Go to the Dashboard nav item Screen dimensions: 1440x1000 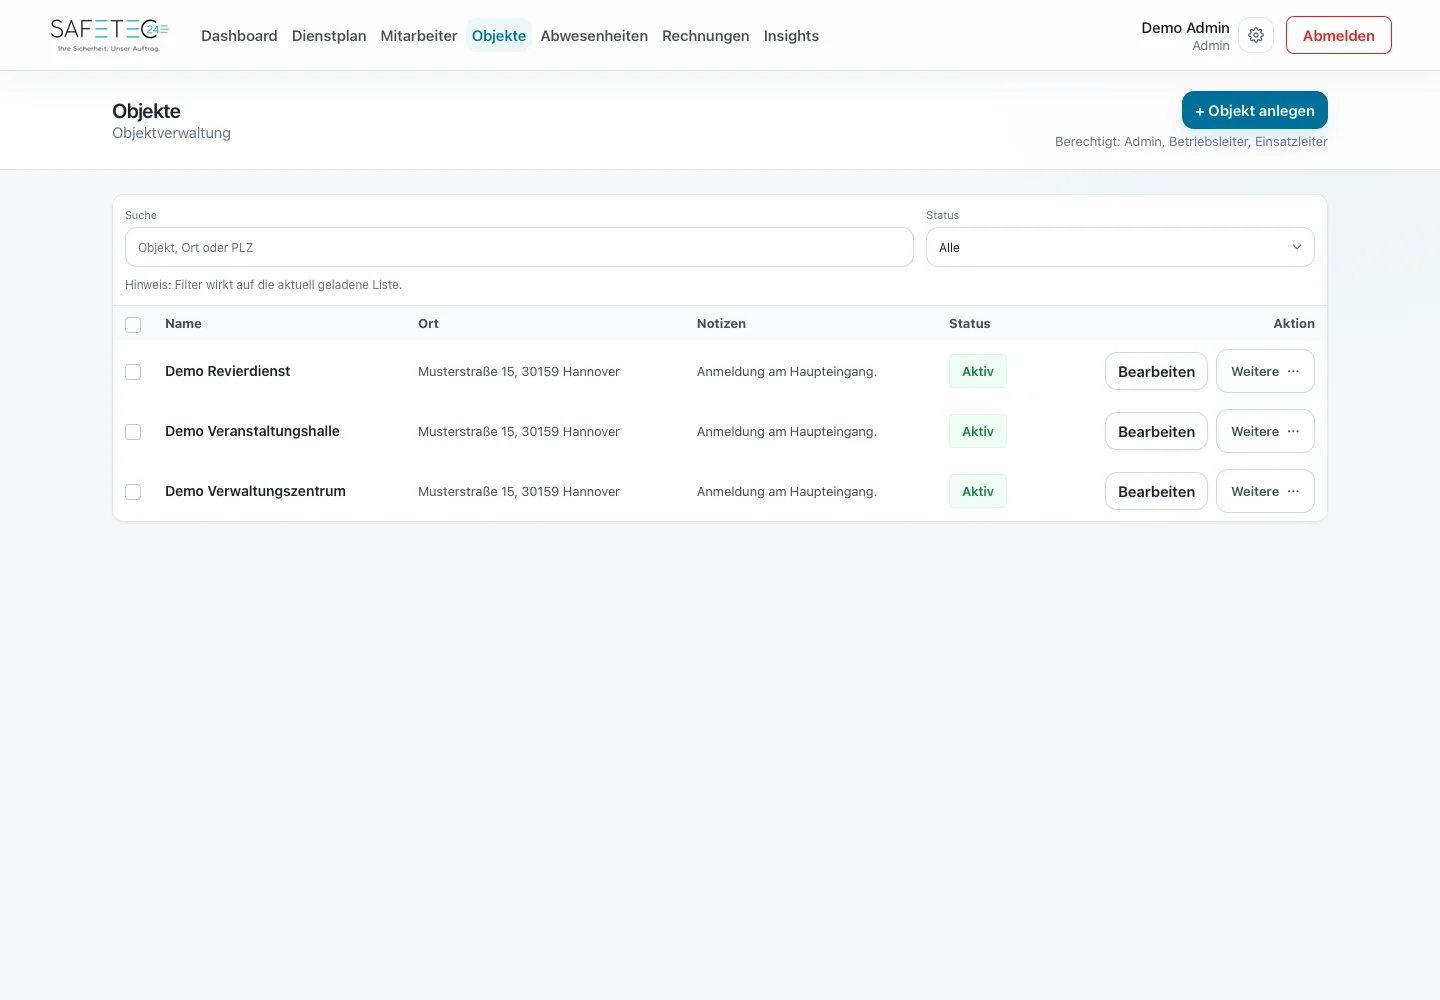[x=239, y=35]
